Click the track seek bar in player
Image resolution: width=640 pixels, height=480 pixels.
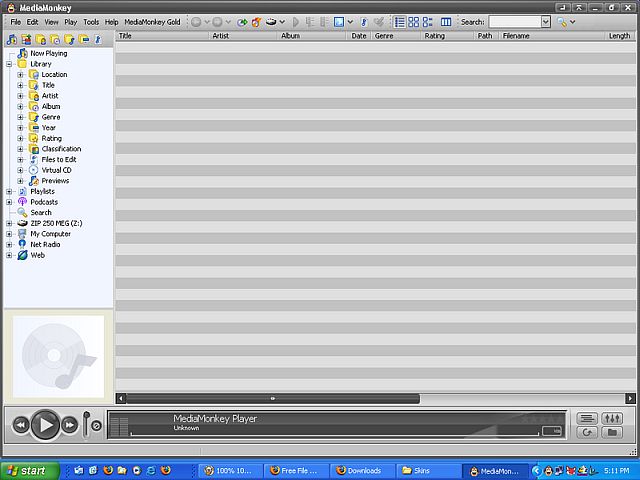click(x=334, y=434)
